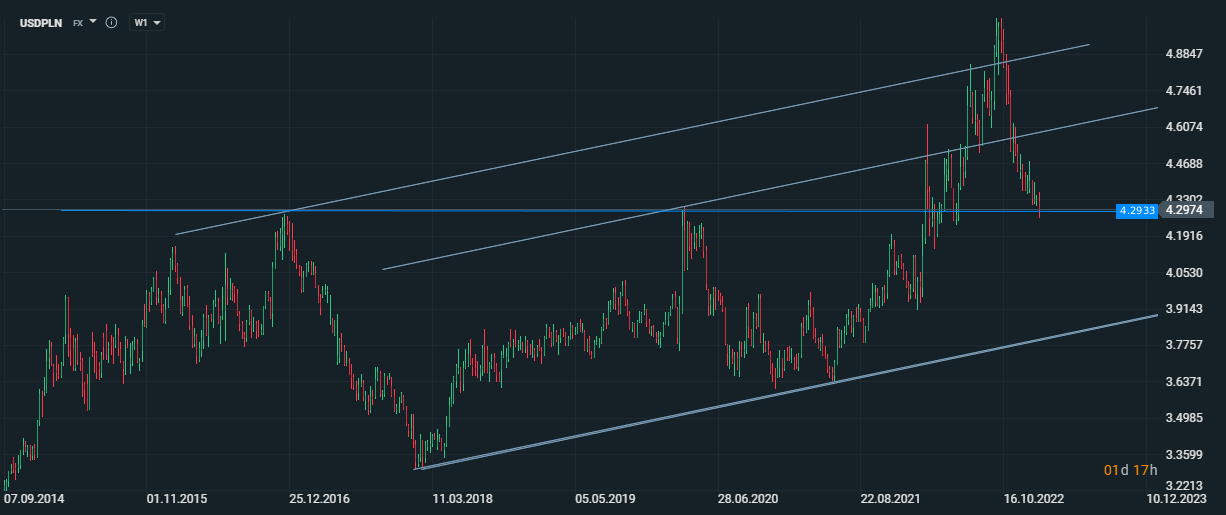Image resolution: width=1226 pixels, height=515 pixels.
Task: Click the 4.8847 price axis label
Action: (1183, 54)
